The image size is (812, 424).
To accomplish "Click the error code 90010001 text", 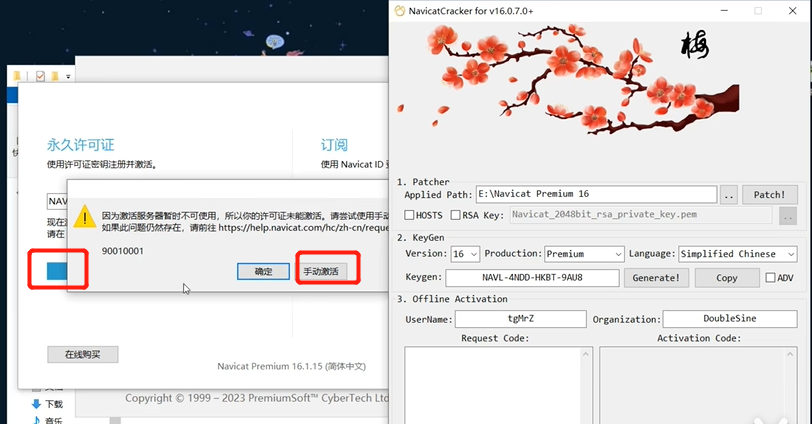I will click(x=123, y=251).
